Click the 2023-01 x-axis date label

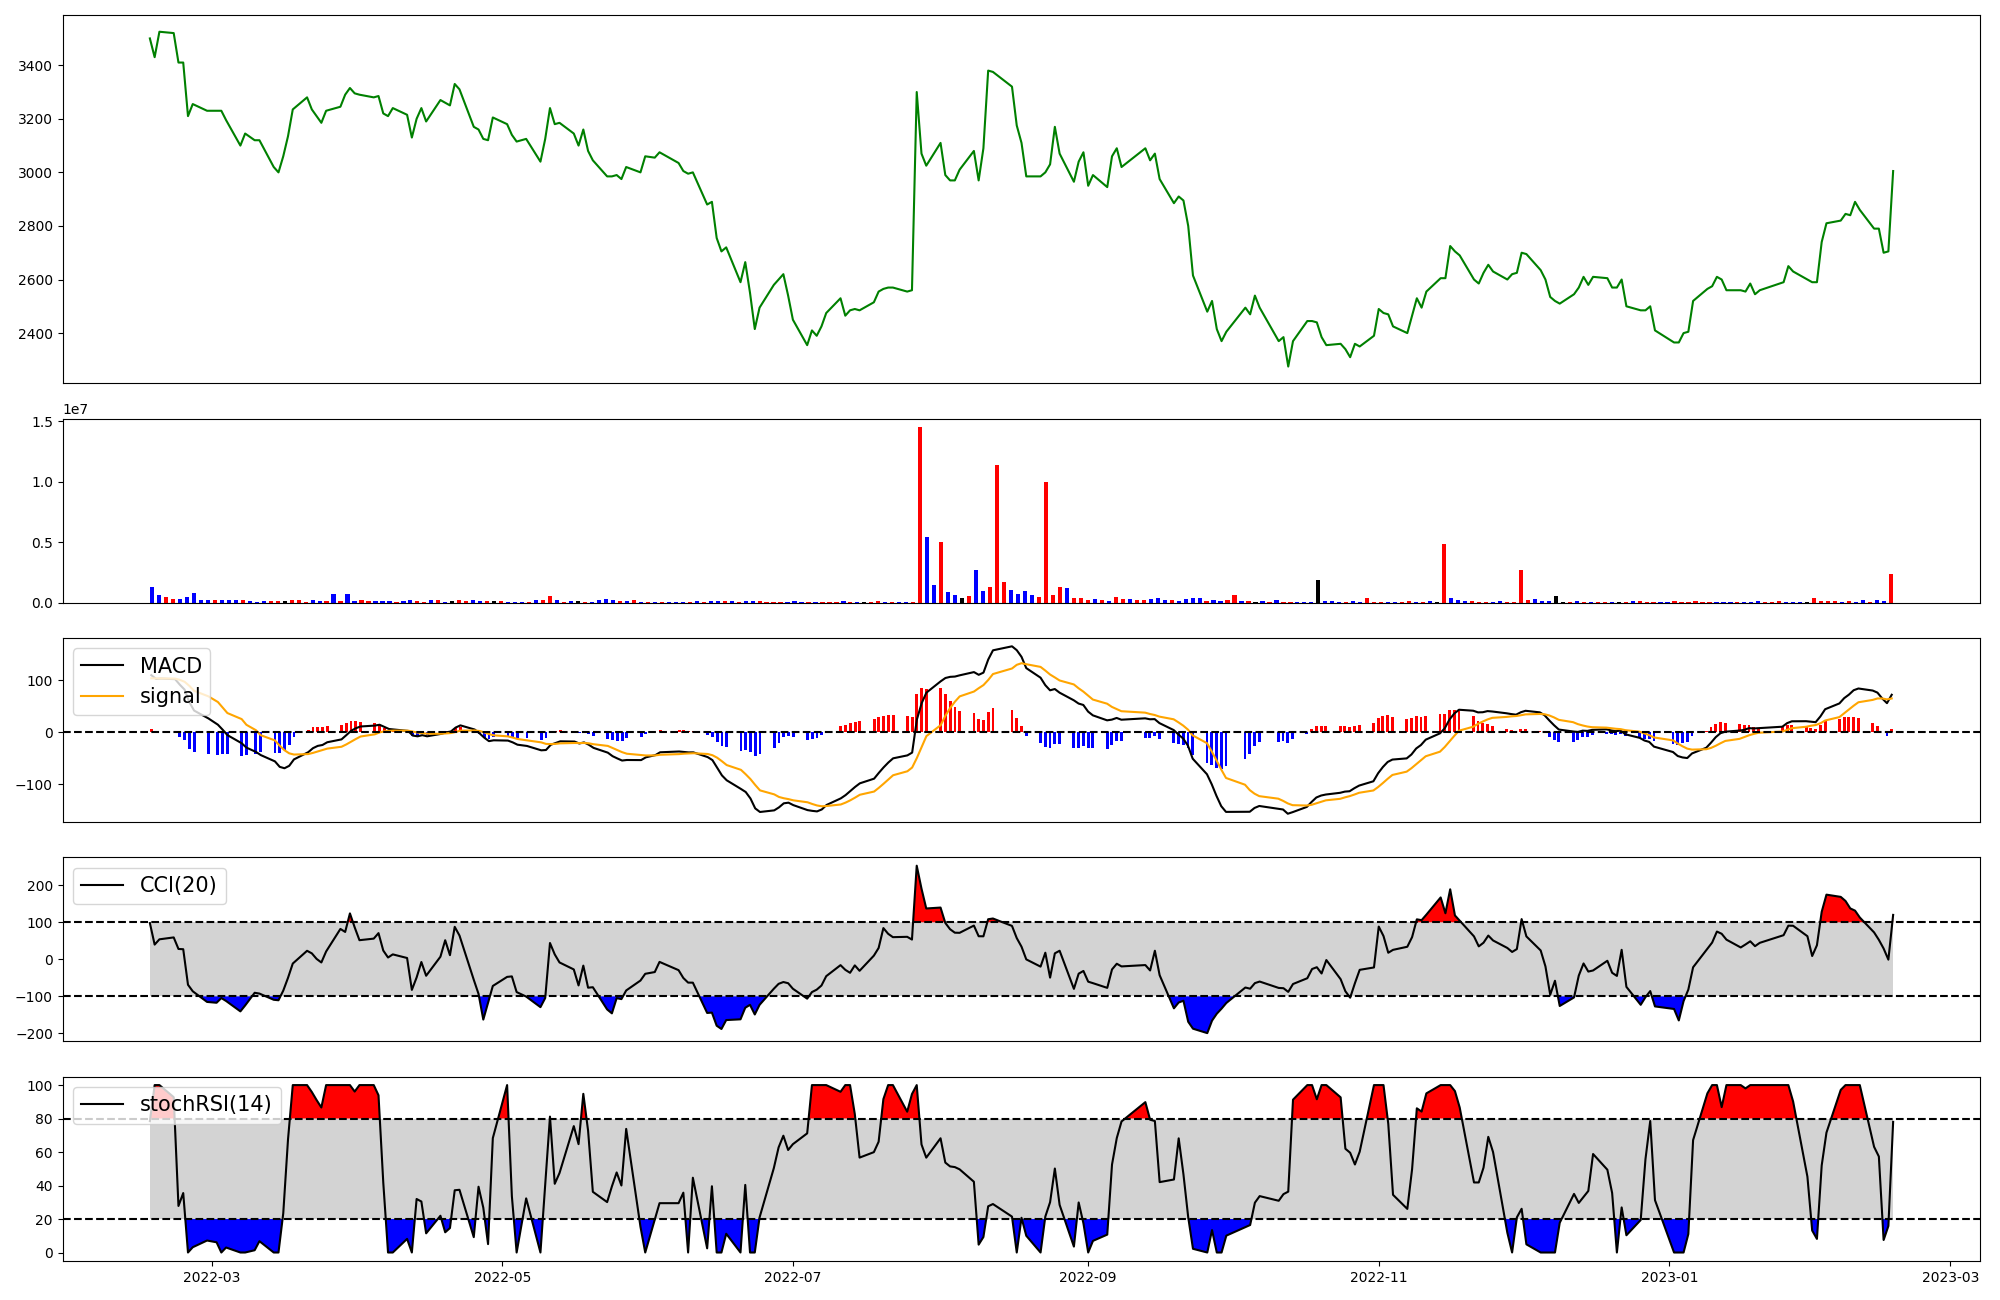pyautogui.click(x=1670, y=1277)
